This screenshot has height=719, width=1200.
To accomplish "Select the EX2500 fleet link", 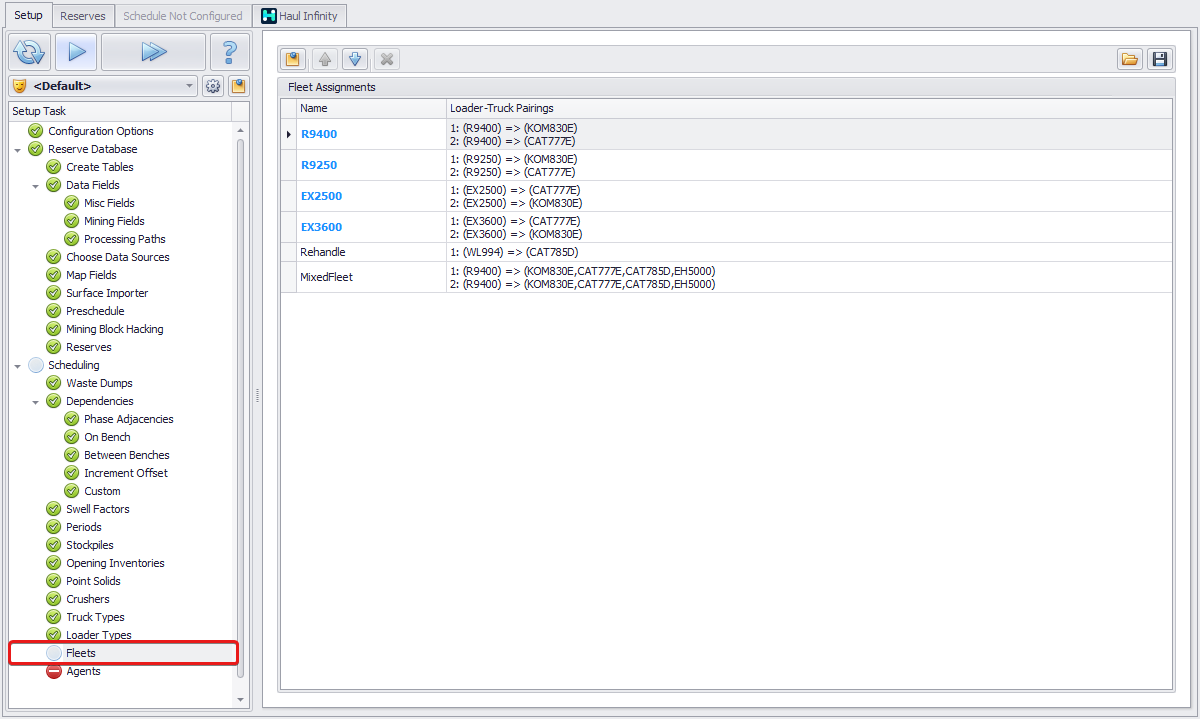I will click(x=321, y=196).
